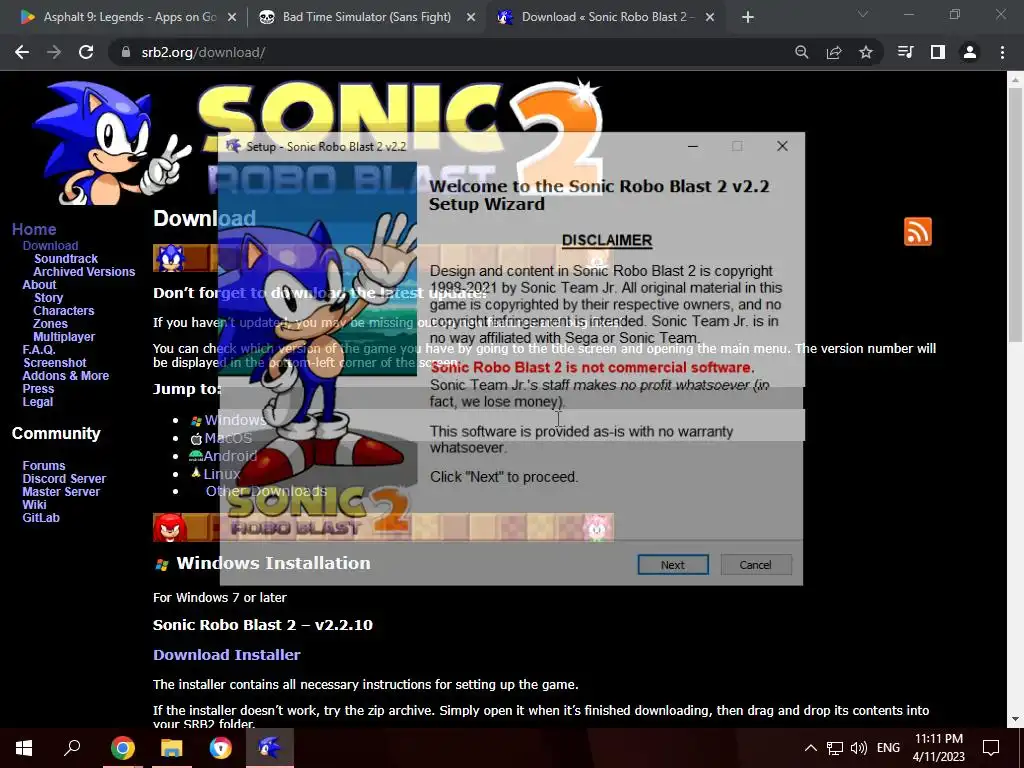This screenshot has height=768, width=1024.
Task: Open a new Chrome tab
Action: [x=748, y=17]
